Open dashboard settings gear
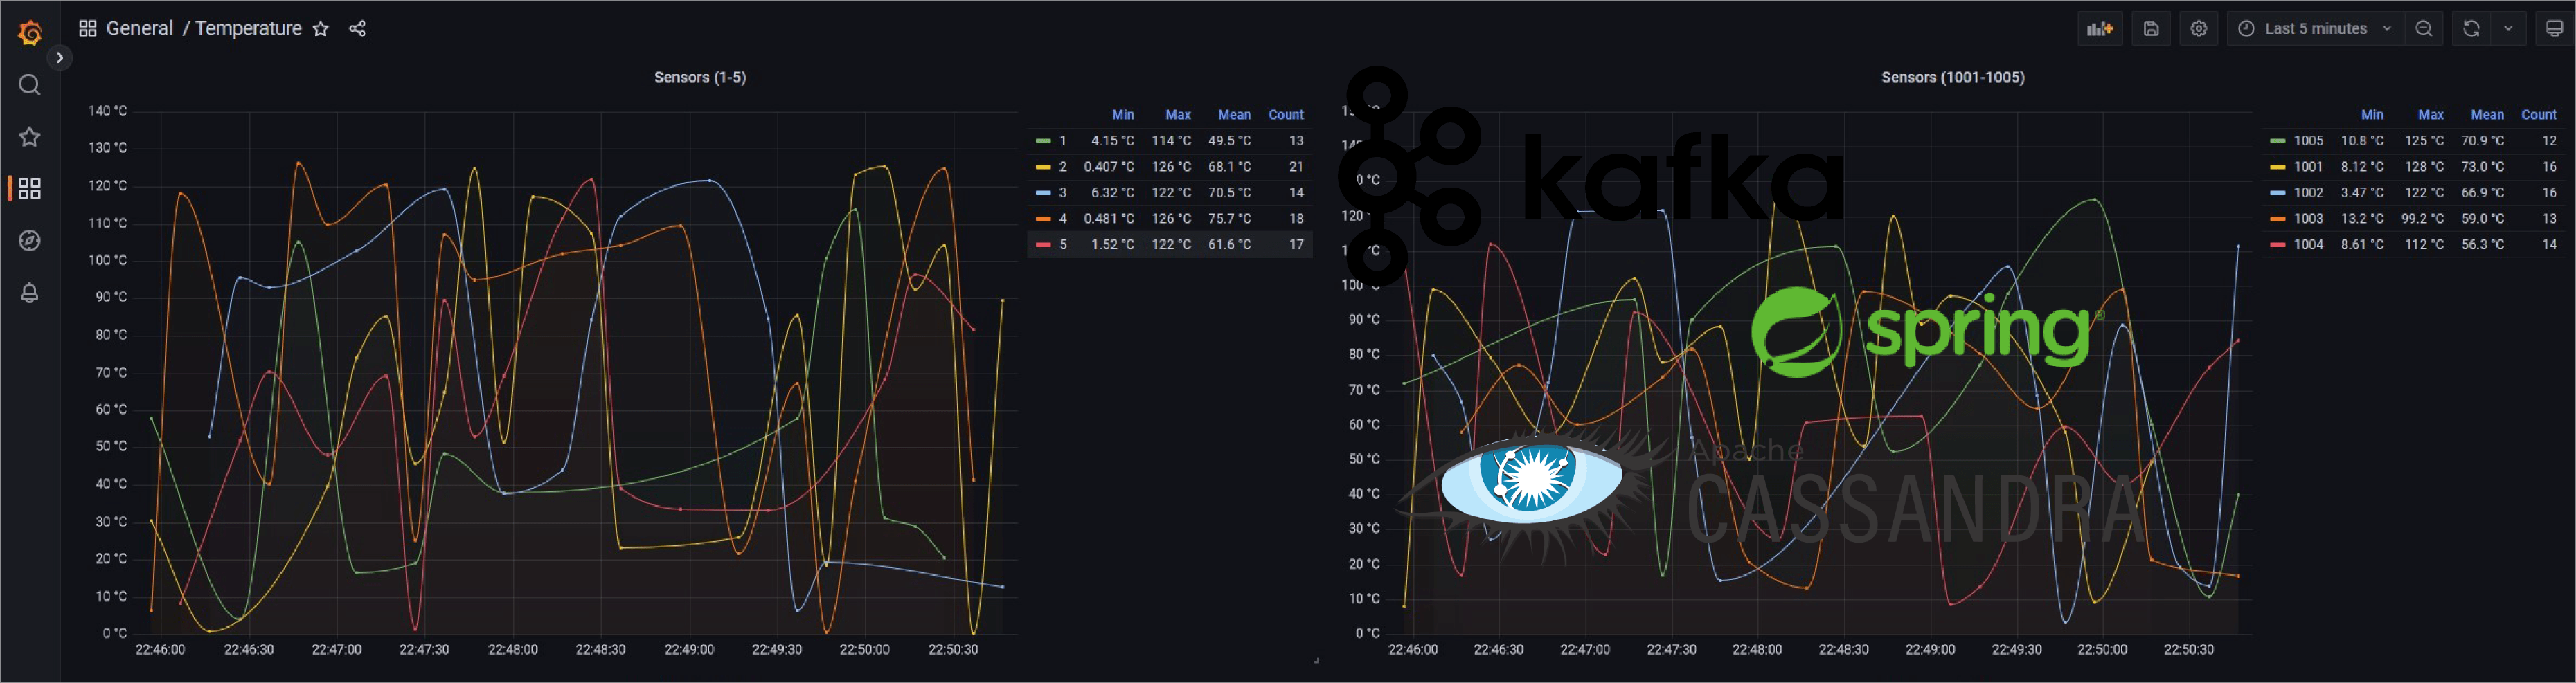Image resolution: width=2576 pixels, height=683 pixels. [2198, 28]
